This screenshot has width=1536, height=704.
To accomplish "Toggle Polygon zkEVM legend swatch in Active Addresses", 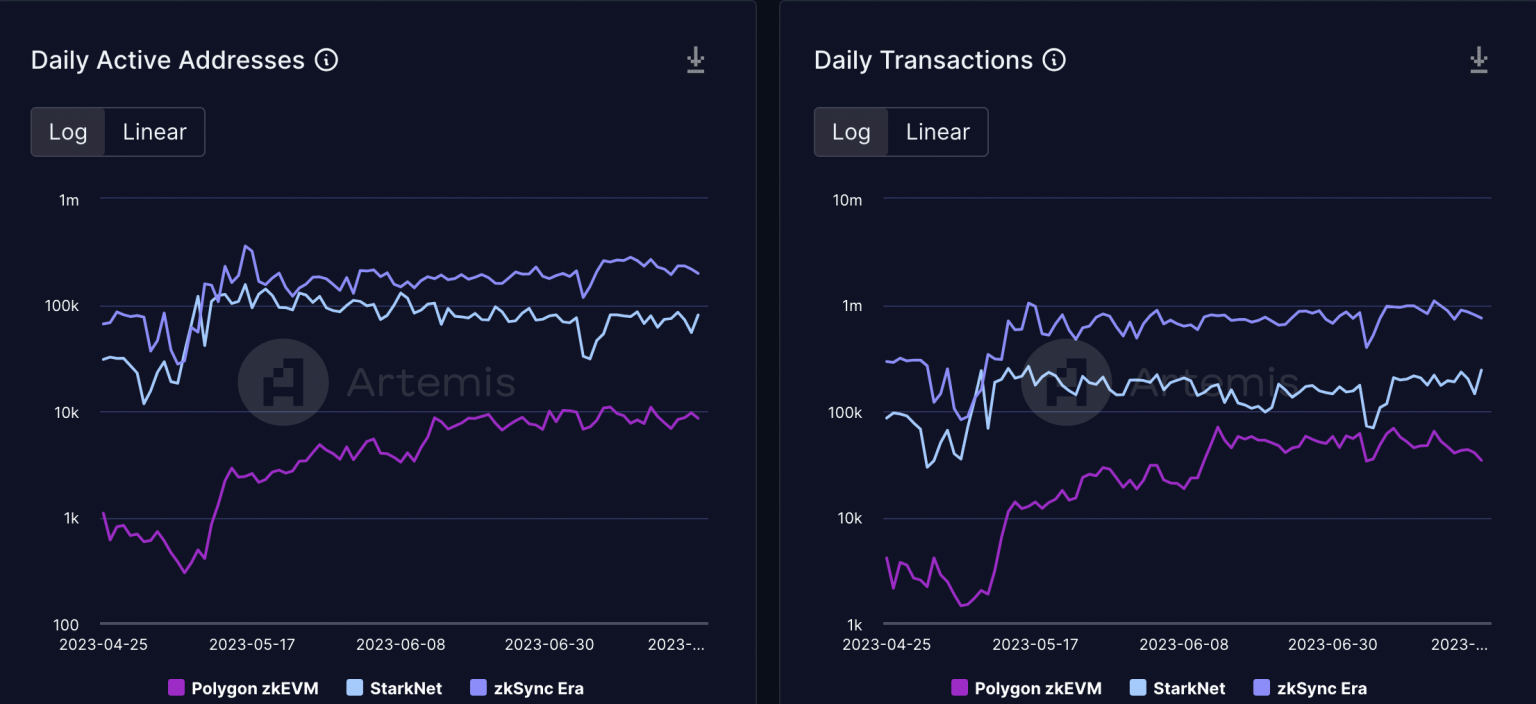I will pyautogui.click(x=176, y=688).
